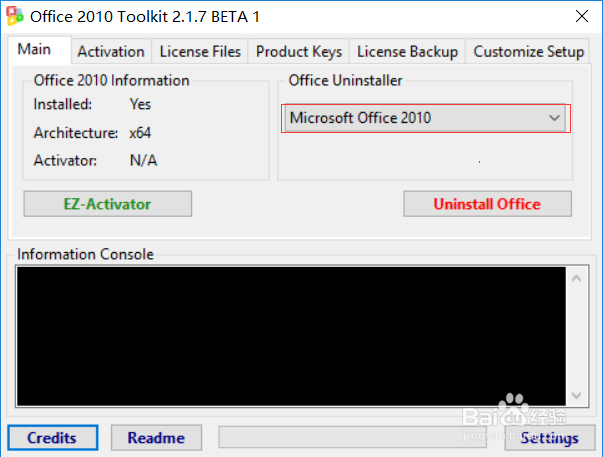Screen dimensions: 603x457
Task: Click the console scrollbar up arrow
Action: coord(578,277)
